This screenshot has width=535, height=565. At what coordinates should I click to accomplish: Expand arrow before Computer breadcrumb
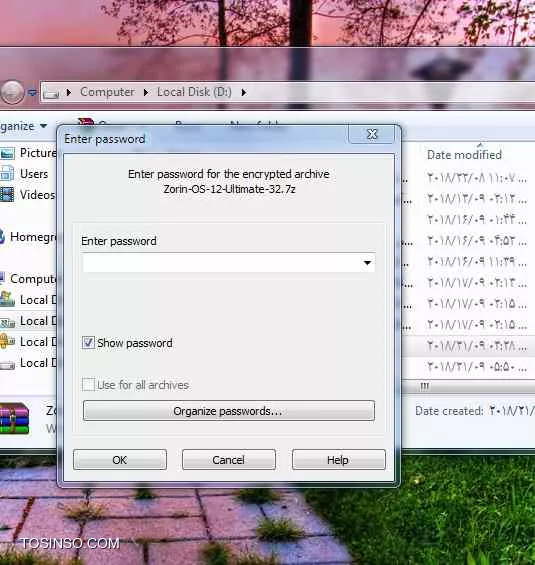[69, 93]
